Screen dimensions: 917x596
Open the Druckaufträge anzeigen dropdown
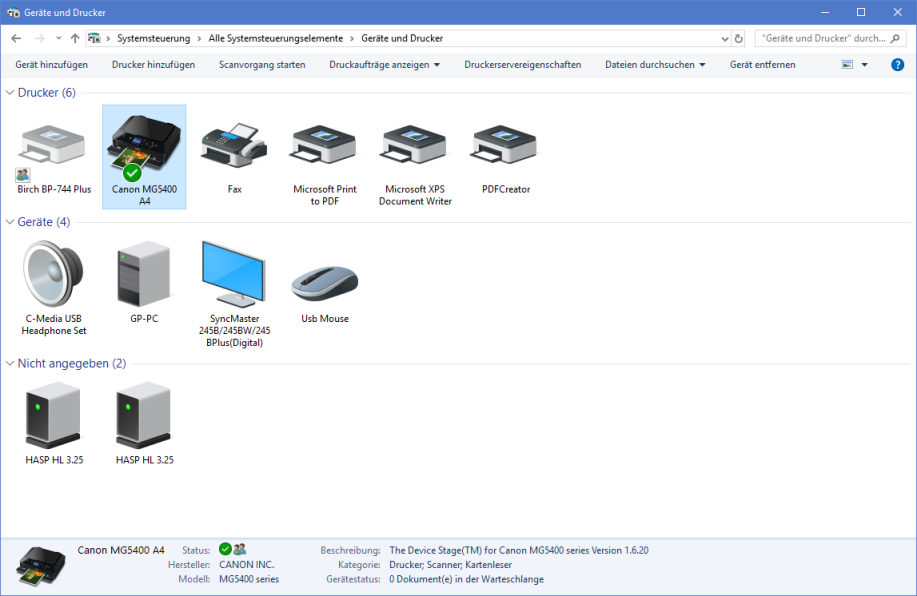(384, 65)
